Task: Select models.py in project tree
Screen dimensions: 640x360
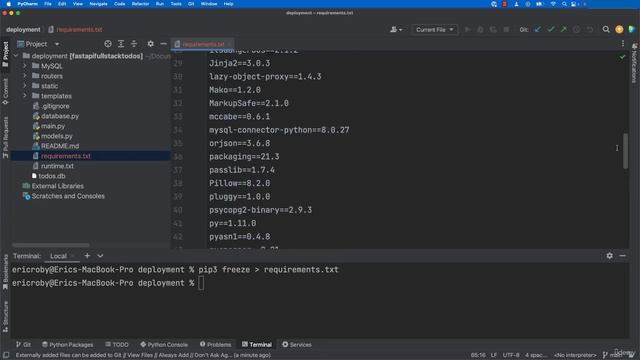Action: [x=56, y=136]
